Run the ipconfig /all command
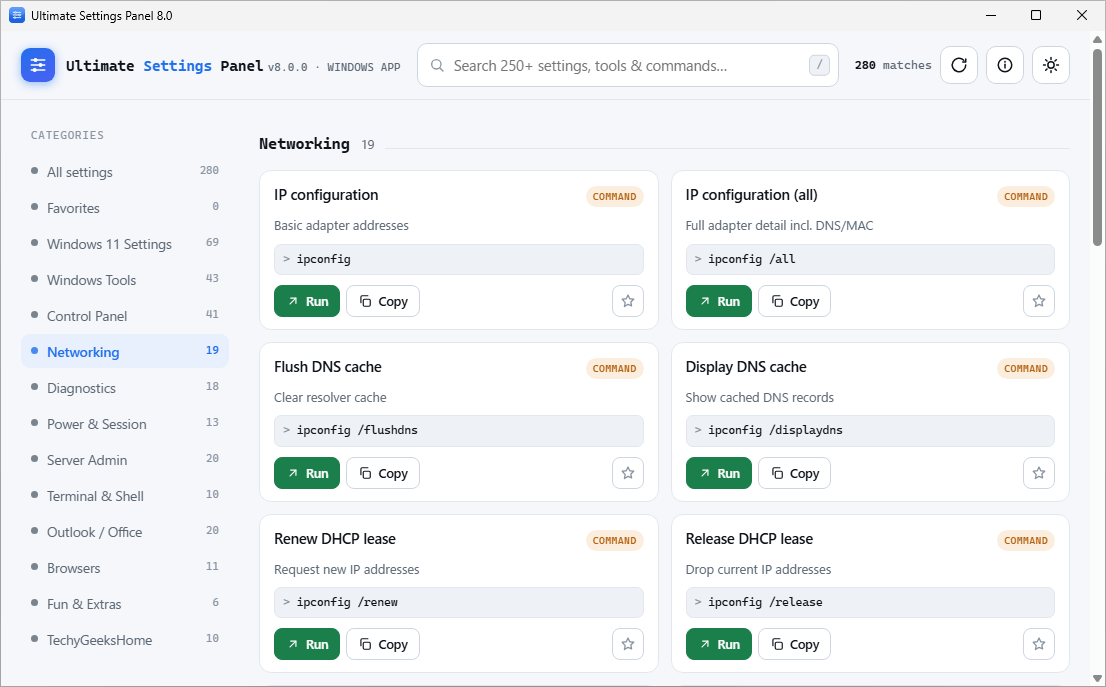1106x687 pixels. pos(719,301)
